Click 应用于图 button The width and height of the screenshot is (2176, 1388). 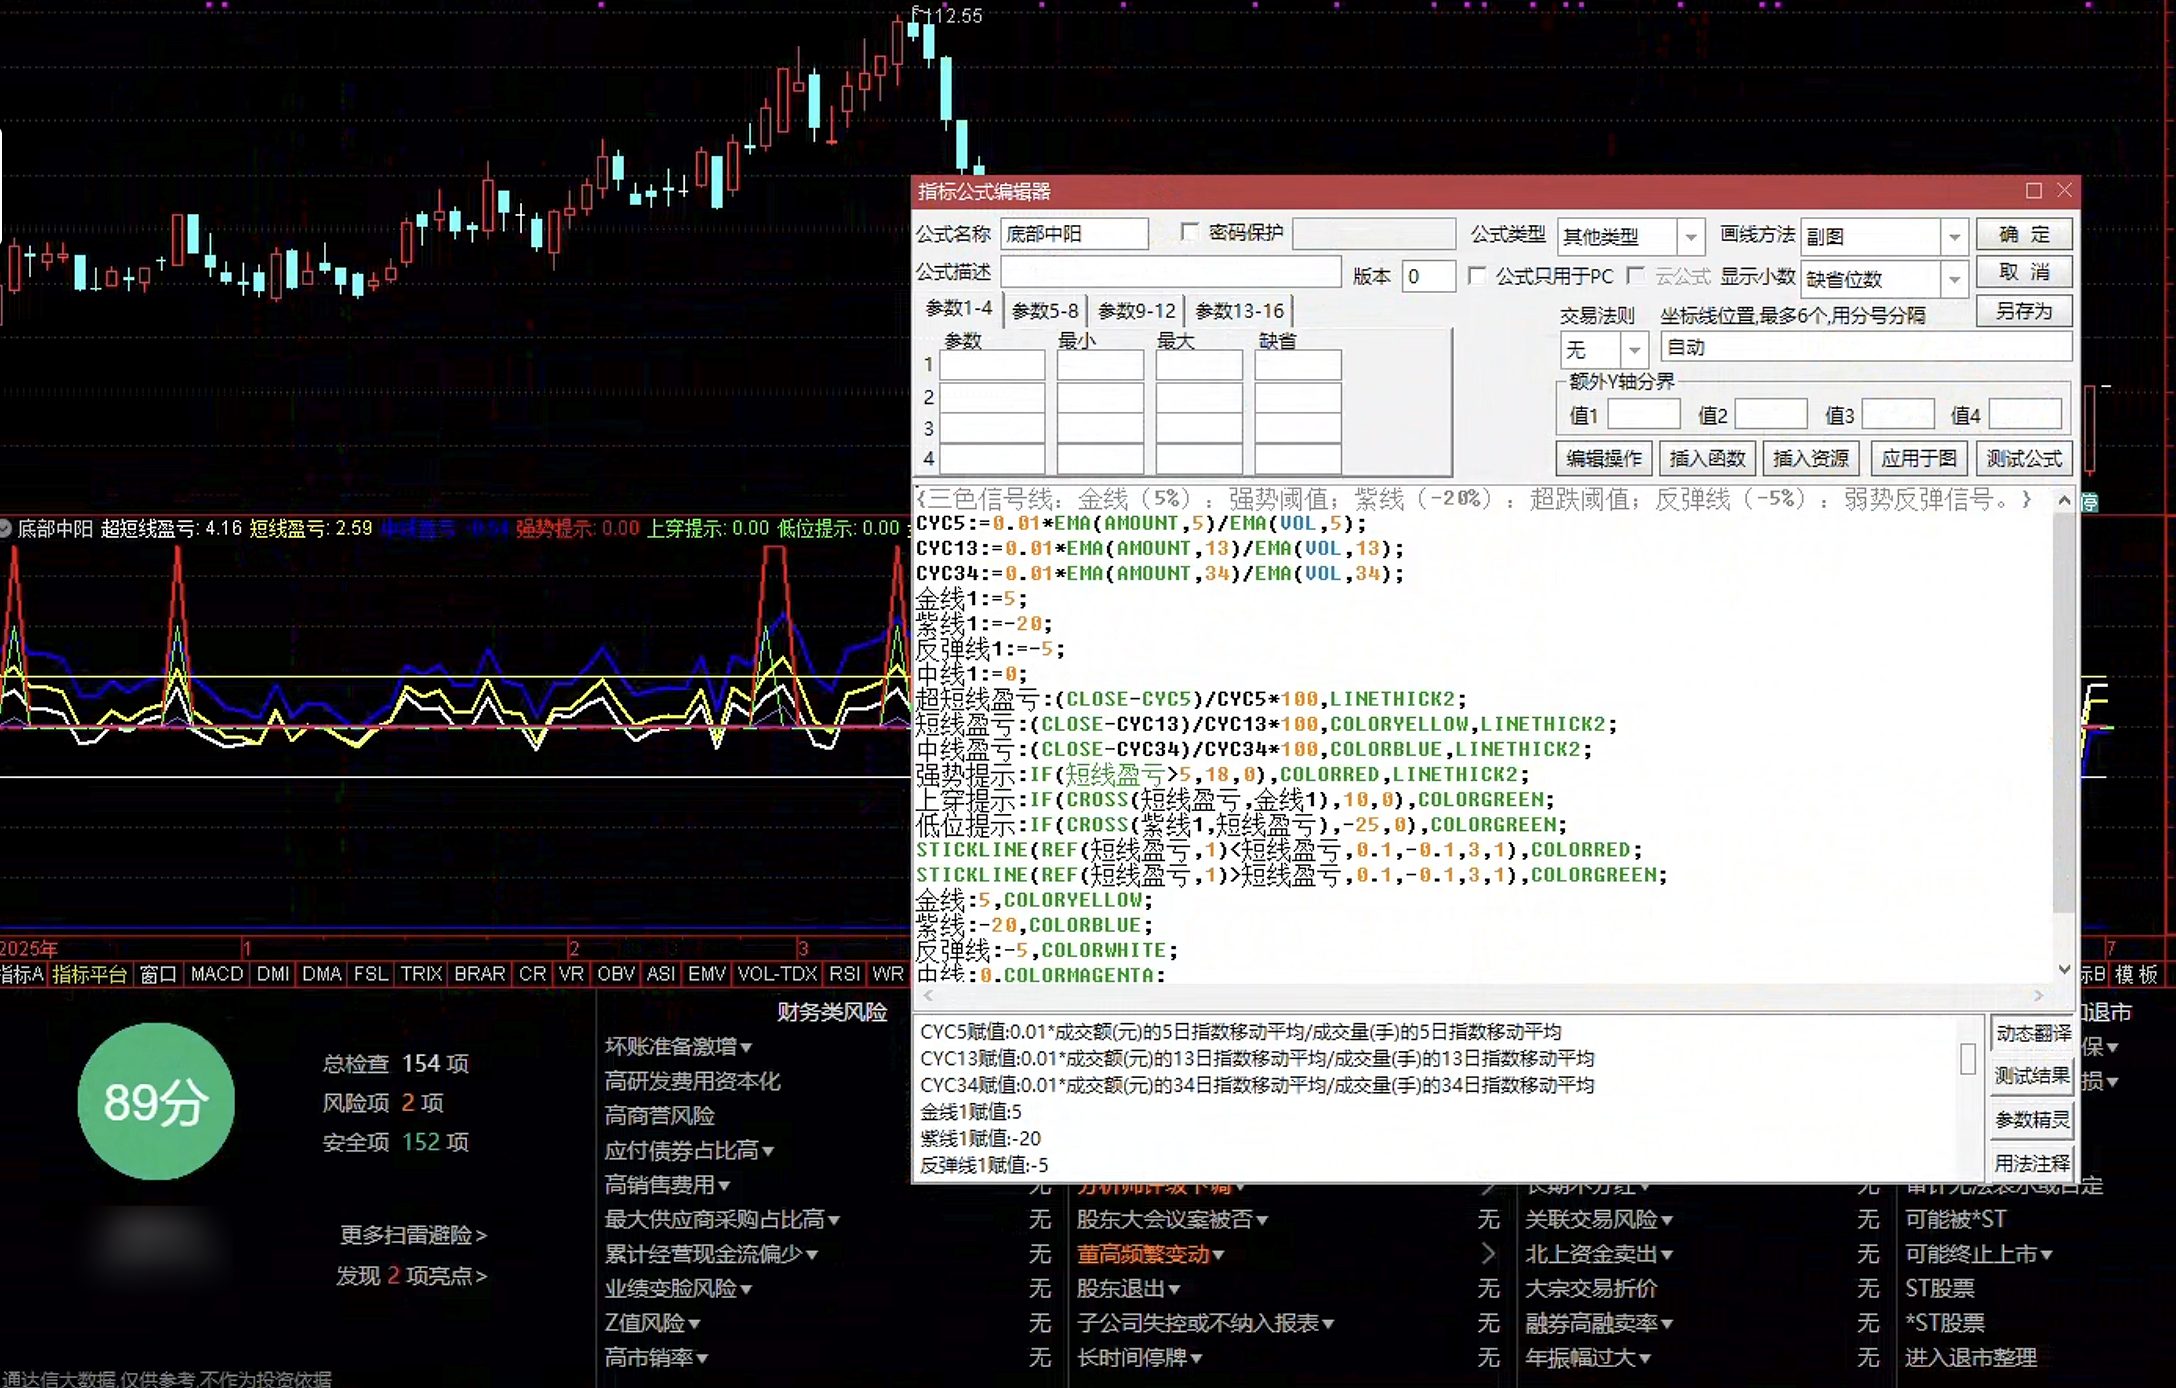pos(1918,459)
